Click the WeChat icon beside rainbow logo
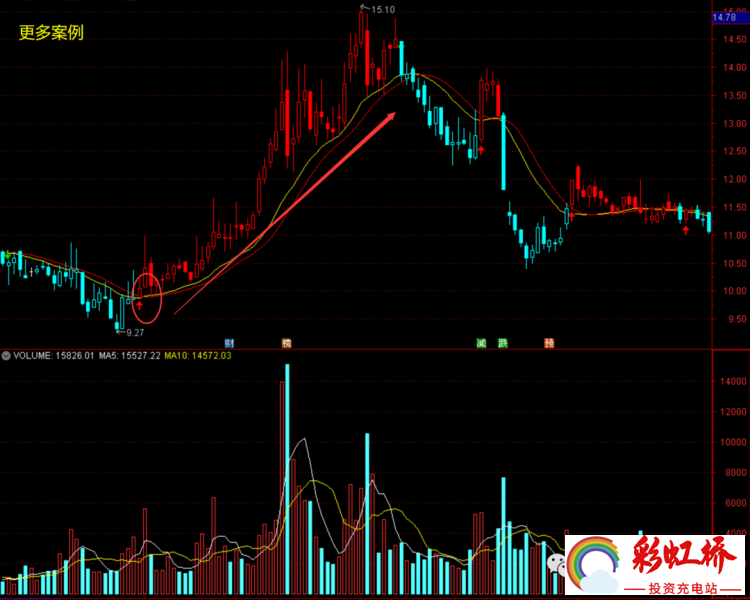The width and height of the screenshot is (750, 600). [555, 564]
